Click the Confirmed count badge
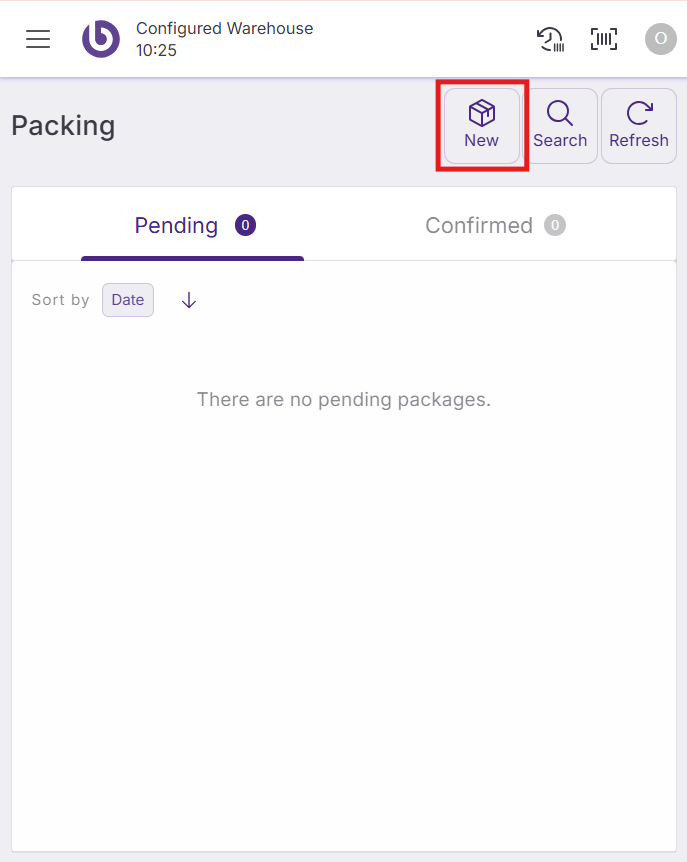 (x=555, y=225)
